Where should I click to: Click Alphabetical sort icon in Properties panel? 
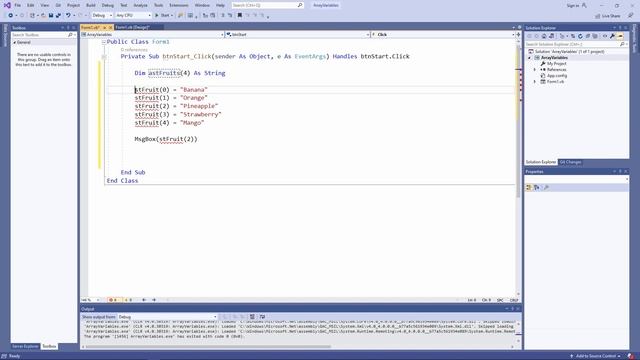[x=537, y=187]
